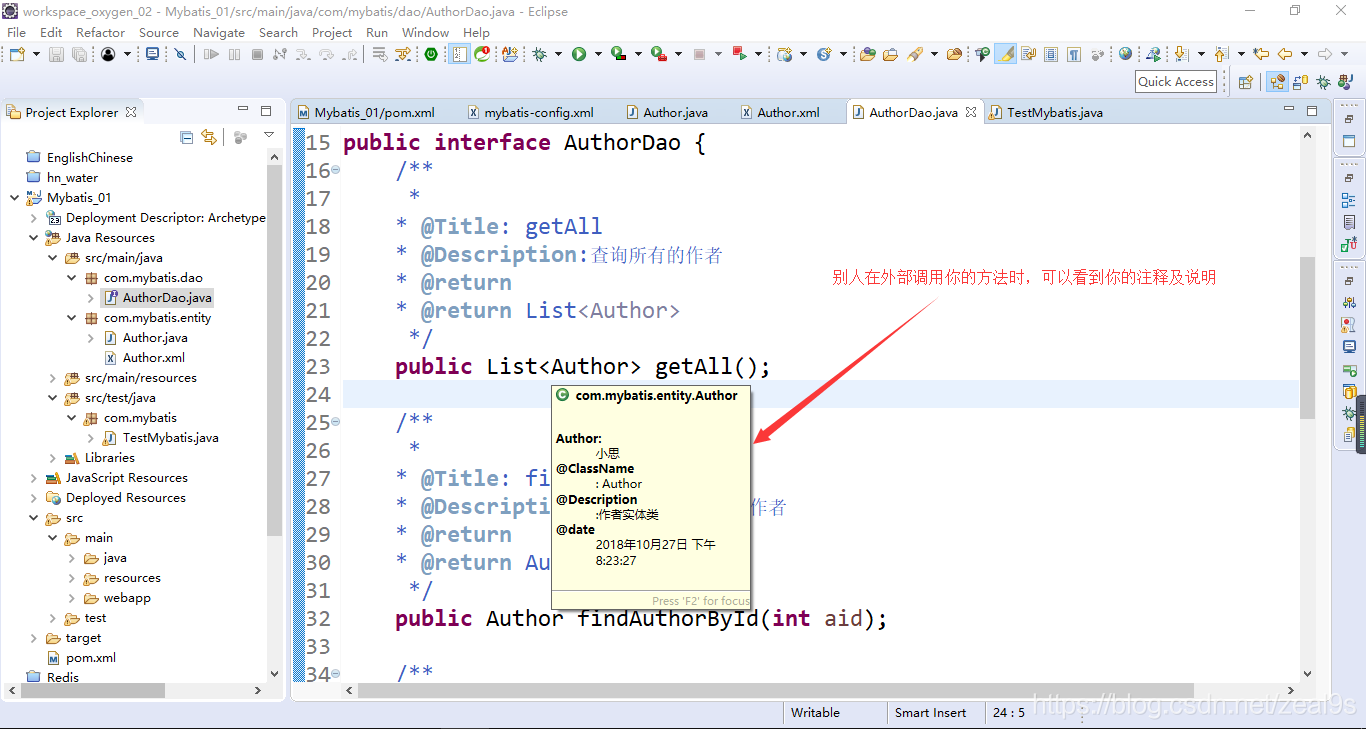
Task: Click the green Run toolbar icon
Action: tap(579, 54)
